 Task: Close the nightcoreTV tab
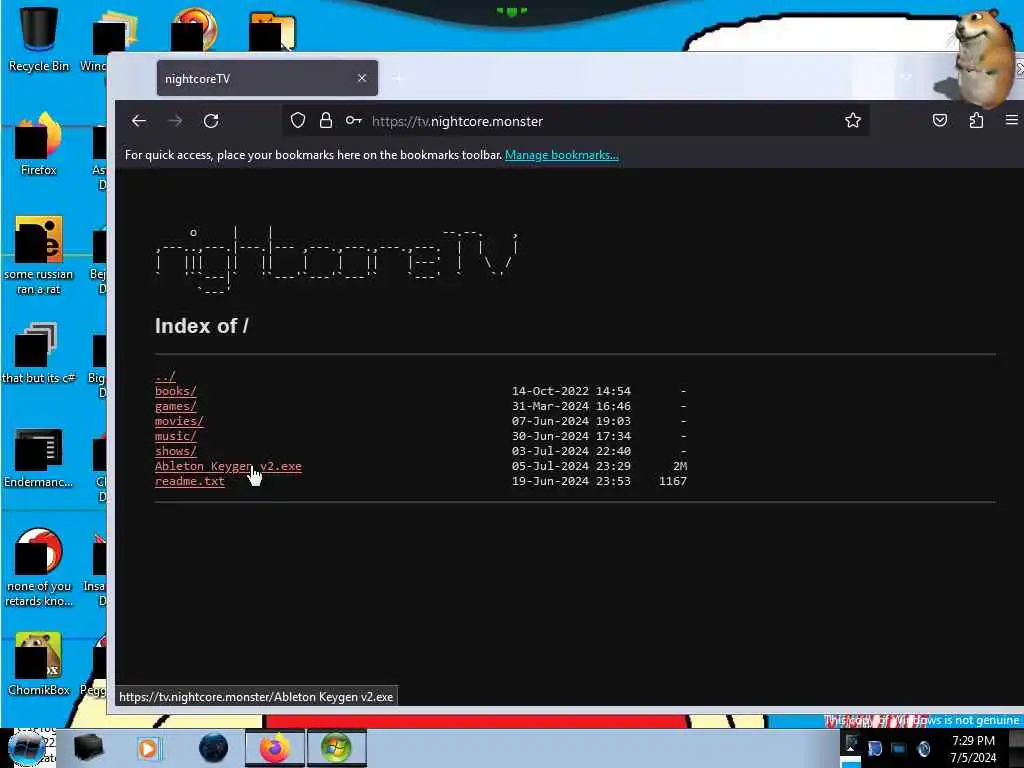(362, 78)
